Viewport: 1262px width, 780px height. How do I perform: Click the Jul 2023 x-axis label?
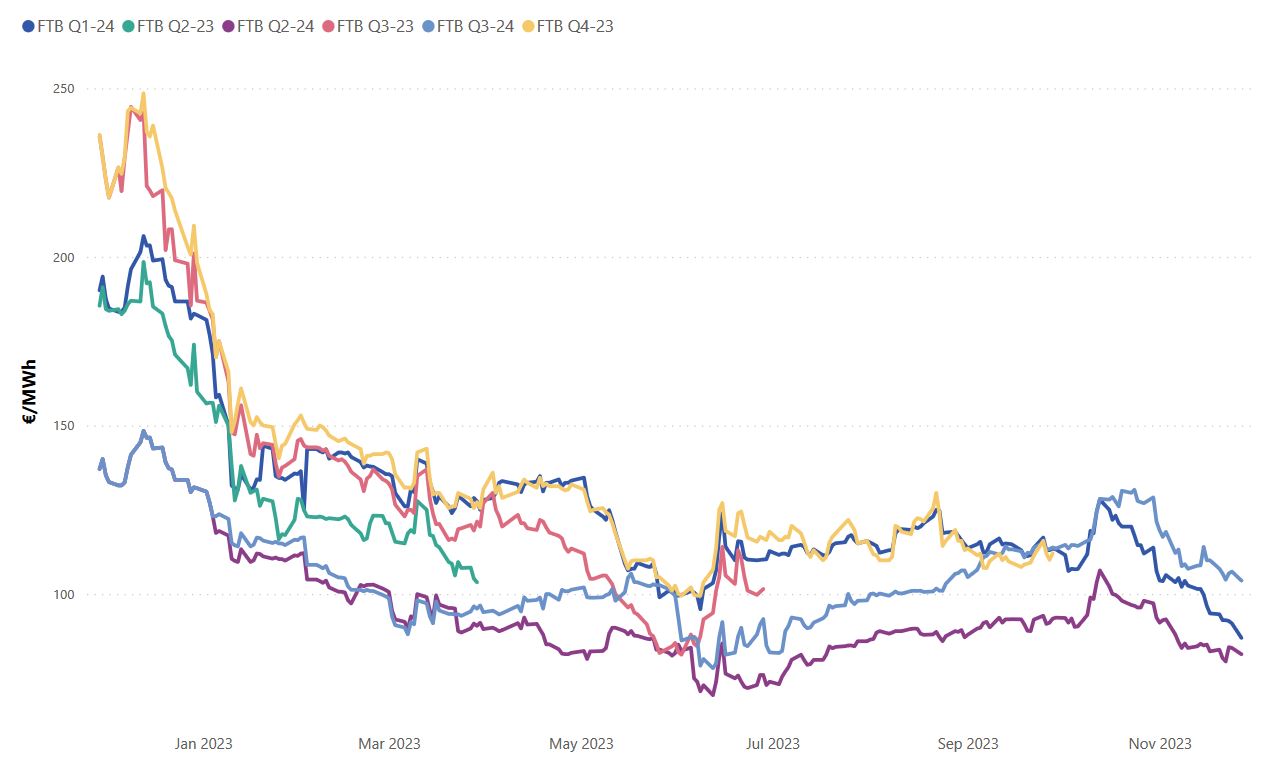(771, 744)
